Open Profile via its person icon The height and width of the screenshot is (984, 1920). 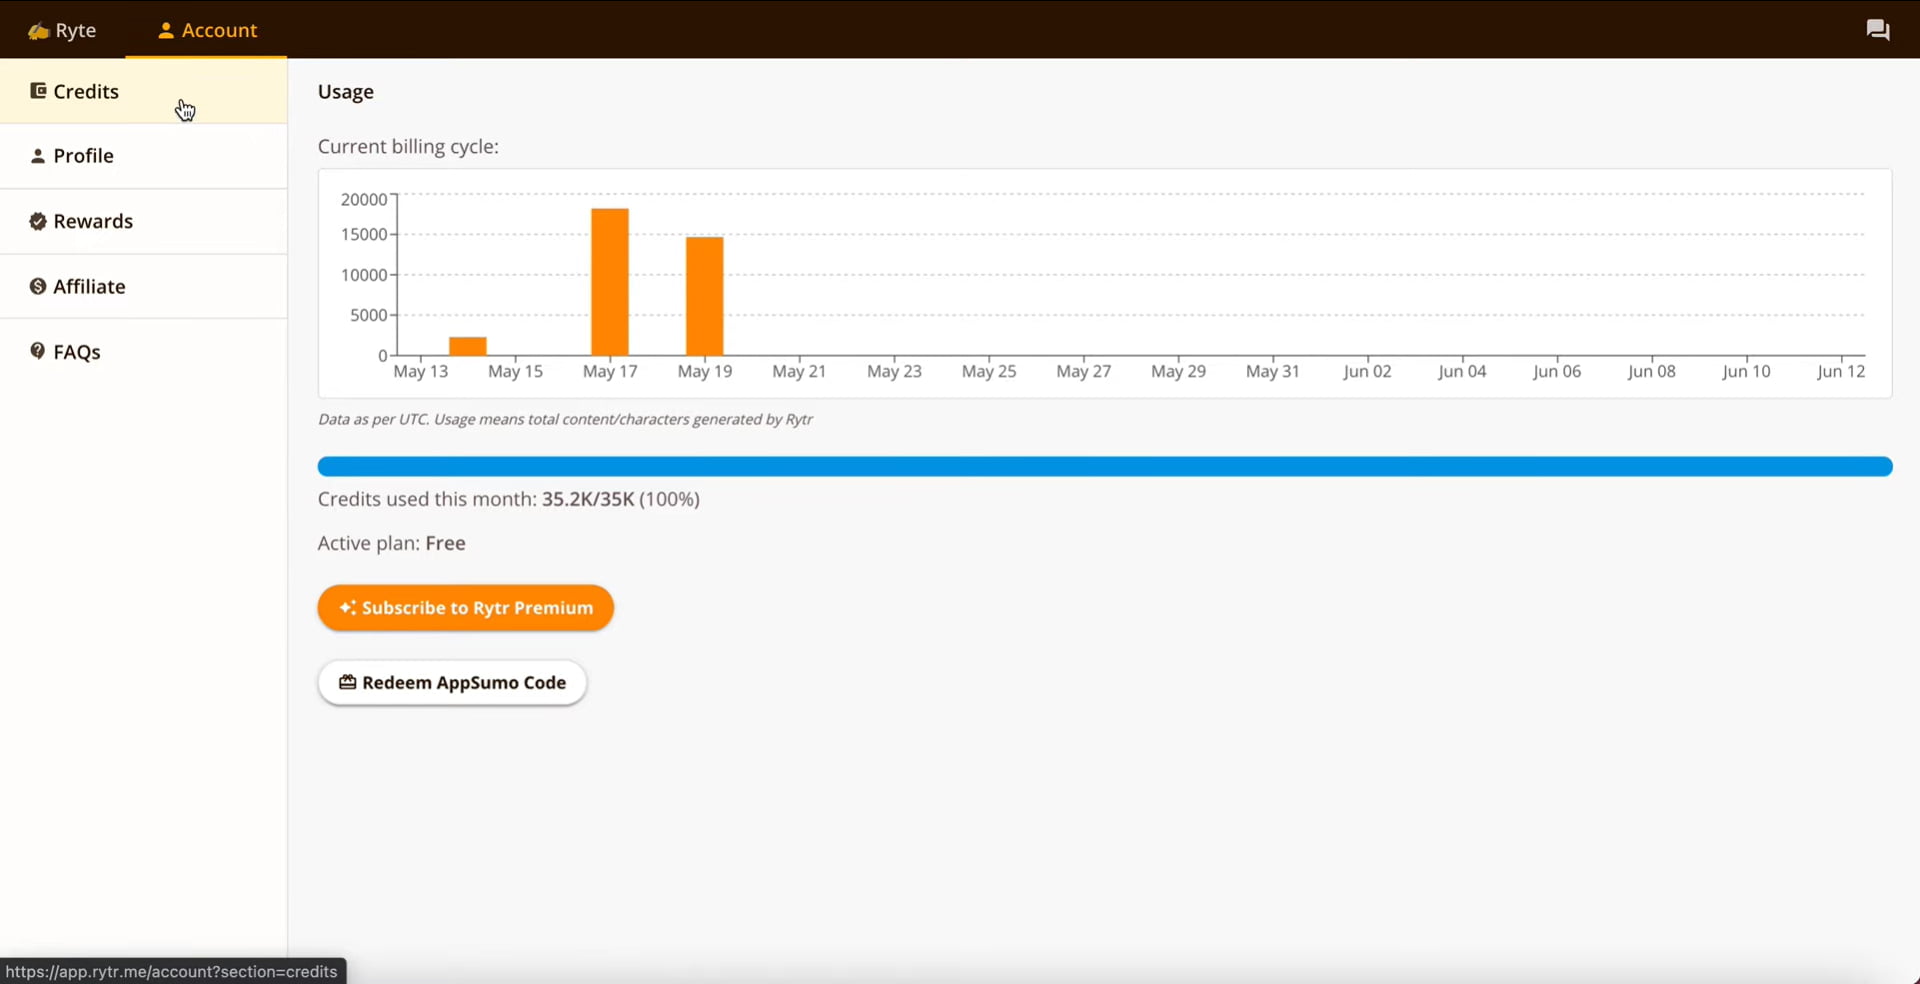(x=38, y=156)
